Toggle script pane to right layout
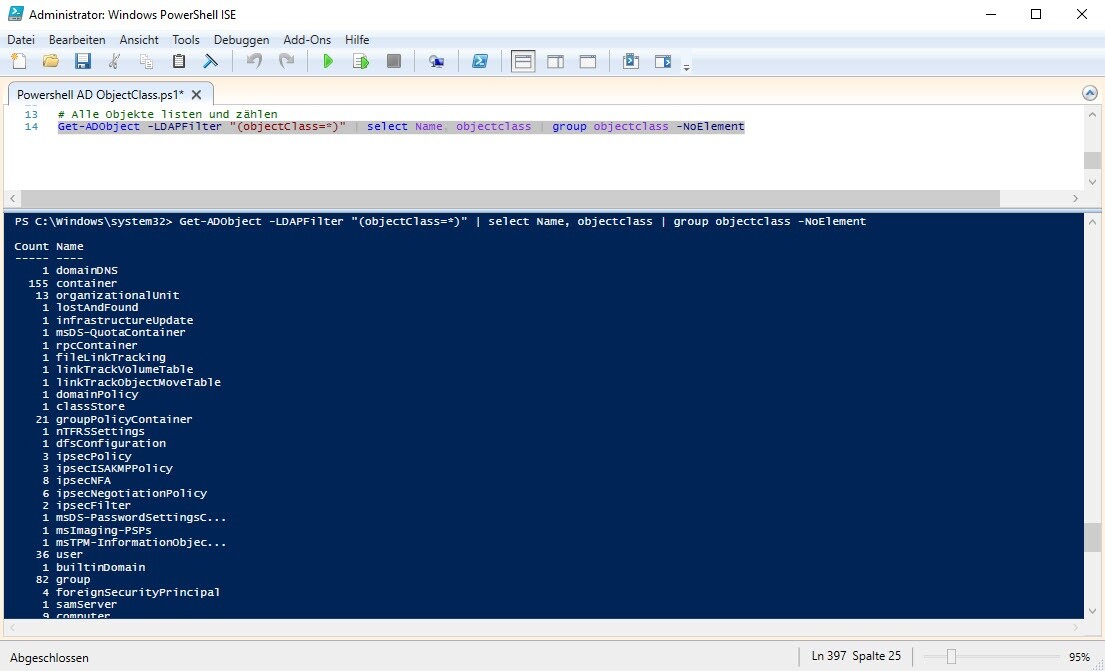The width and height of the screenshot is (1105, 671). pos(555,62)
